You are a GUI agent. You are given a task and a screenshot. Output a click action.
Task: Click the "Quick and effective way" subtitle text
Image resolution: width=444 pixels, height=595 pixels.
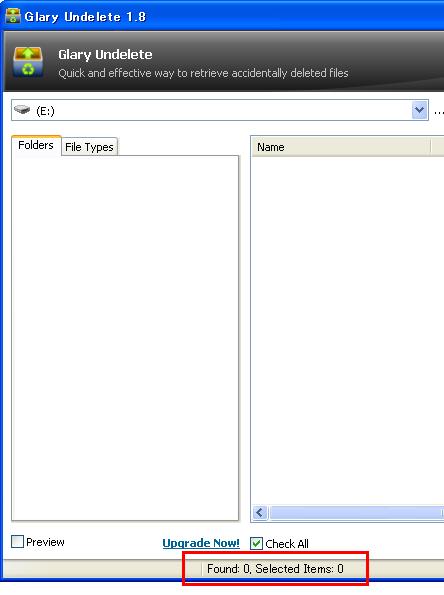pos(203,73)
